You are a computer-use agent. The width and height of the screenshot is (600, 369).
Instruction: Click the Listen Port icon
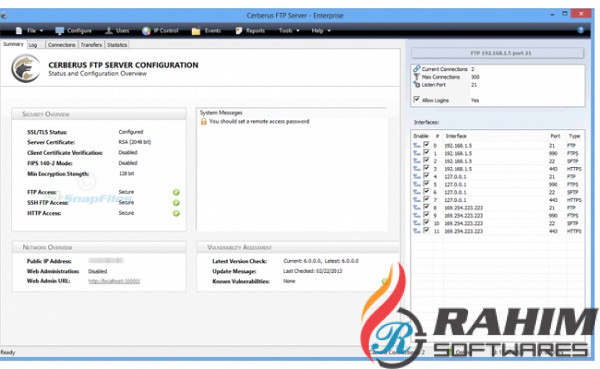[x=417, y=85]
